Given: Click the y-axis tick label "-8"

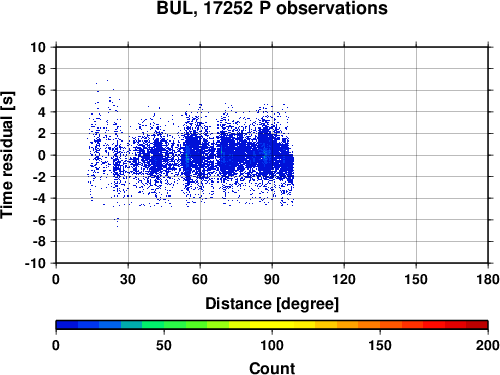Looking at the screenshot, I should click(39, 242).
